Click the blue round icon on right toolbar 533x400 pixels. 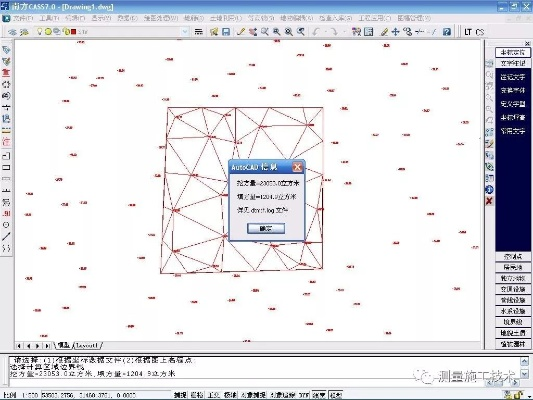[x=489, y=190]
